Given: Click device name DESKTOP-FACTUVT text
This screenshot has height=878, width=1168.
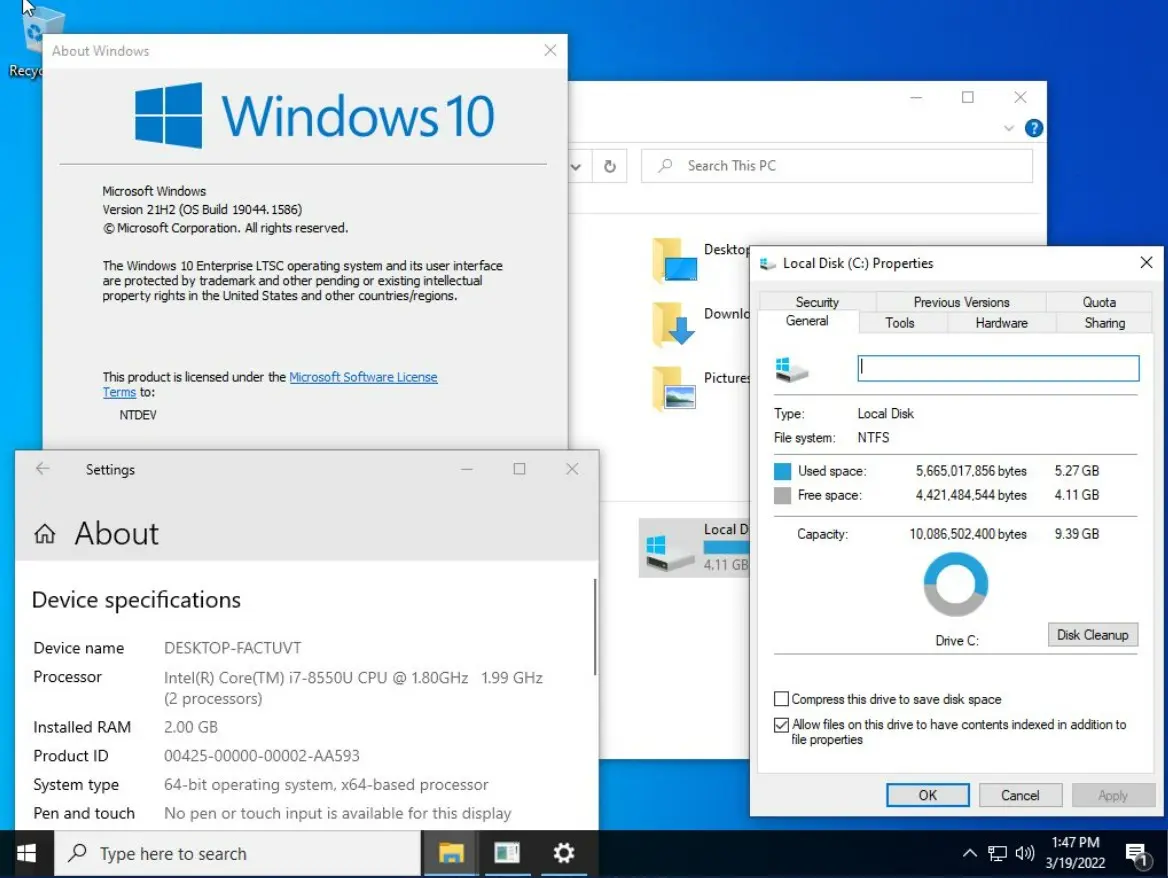Looking at the screenshot, I should [x=232, y=648].
